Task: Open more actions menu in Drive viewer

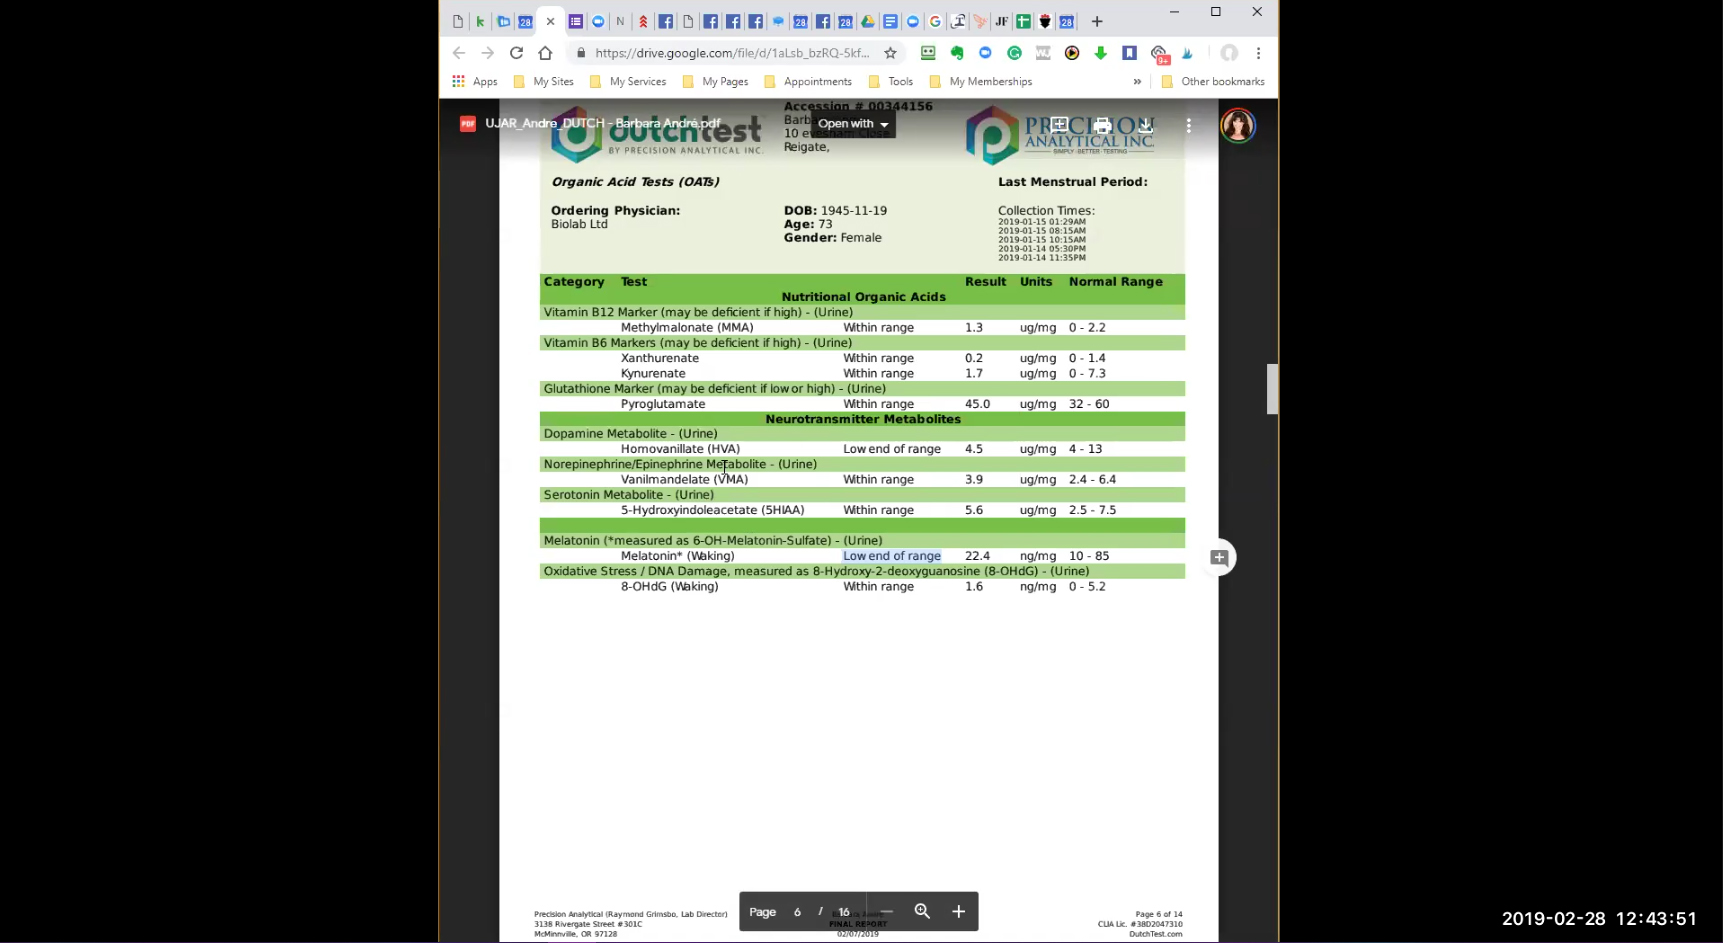Action: pyautogui.click(x=1189, y=125)
